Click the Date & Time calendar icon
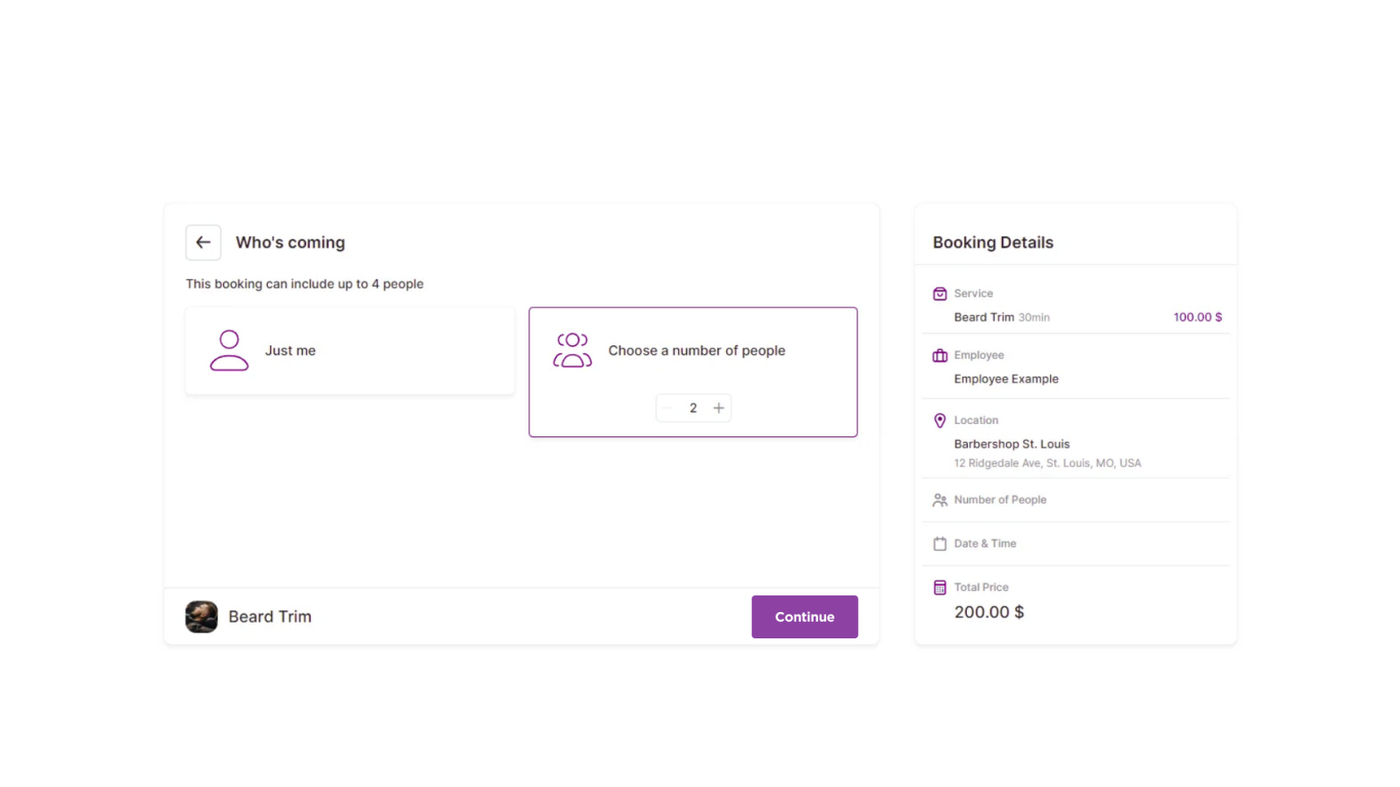The width and height of the screenshot is (1400, 787). click(940, 544)
